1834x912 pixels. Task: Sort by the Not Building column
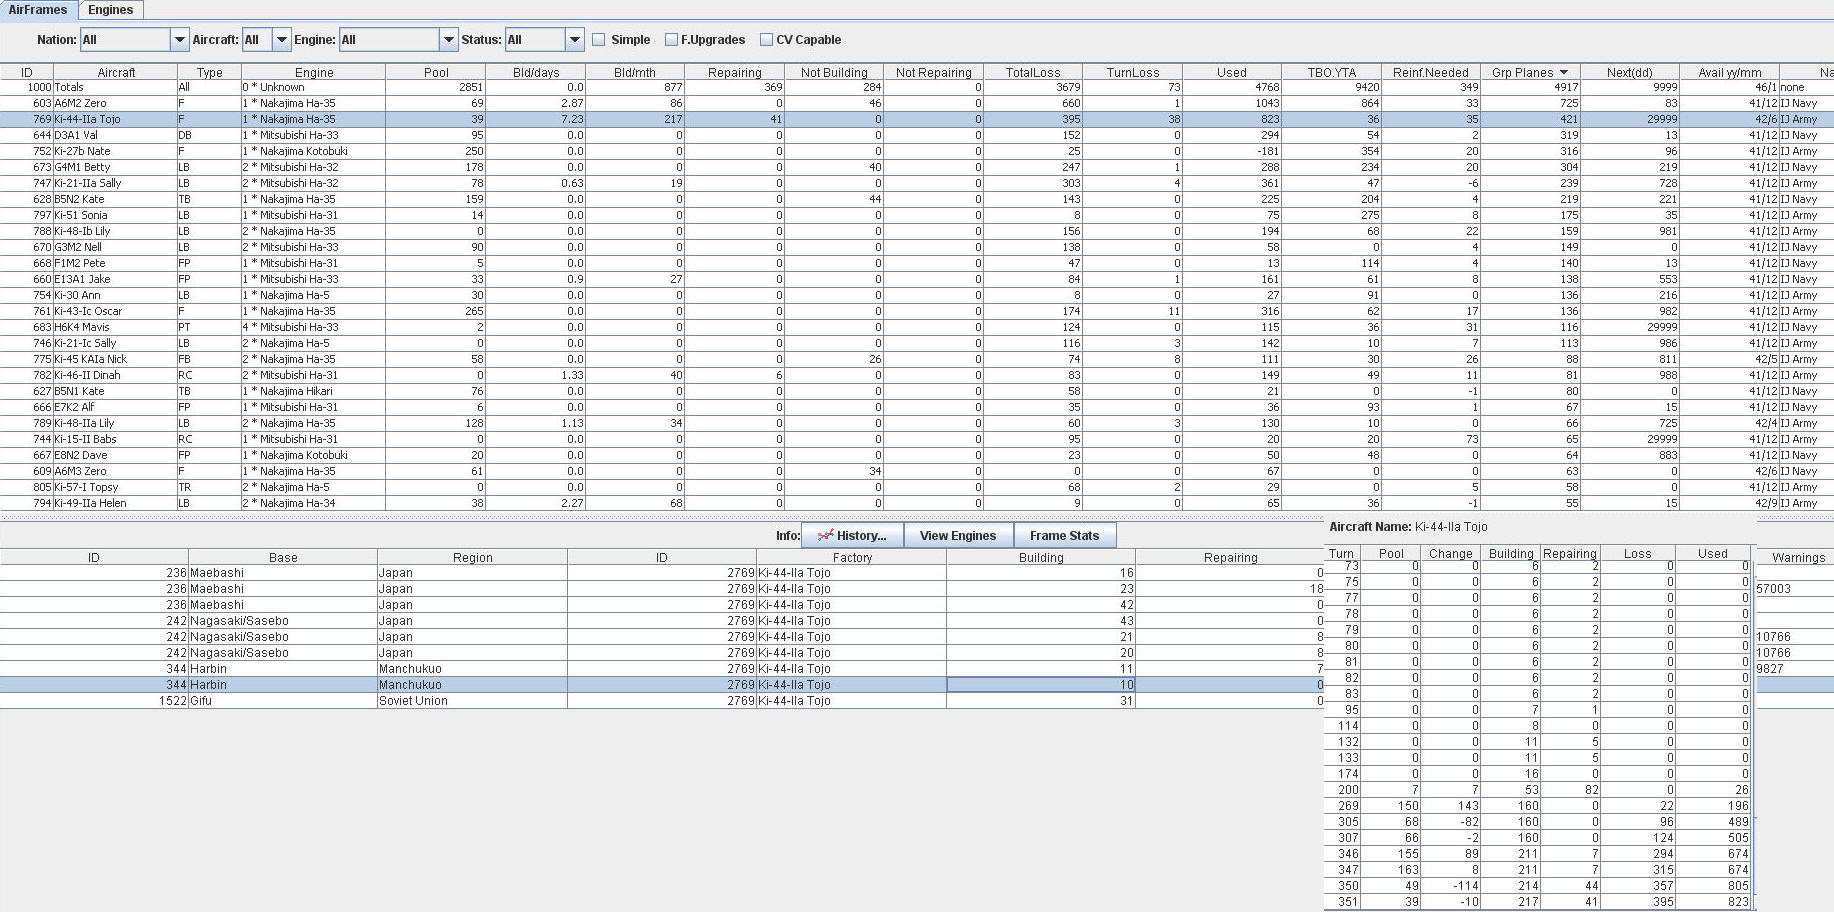click(x=834, y=72)
